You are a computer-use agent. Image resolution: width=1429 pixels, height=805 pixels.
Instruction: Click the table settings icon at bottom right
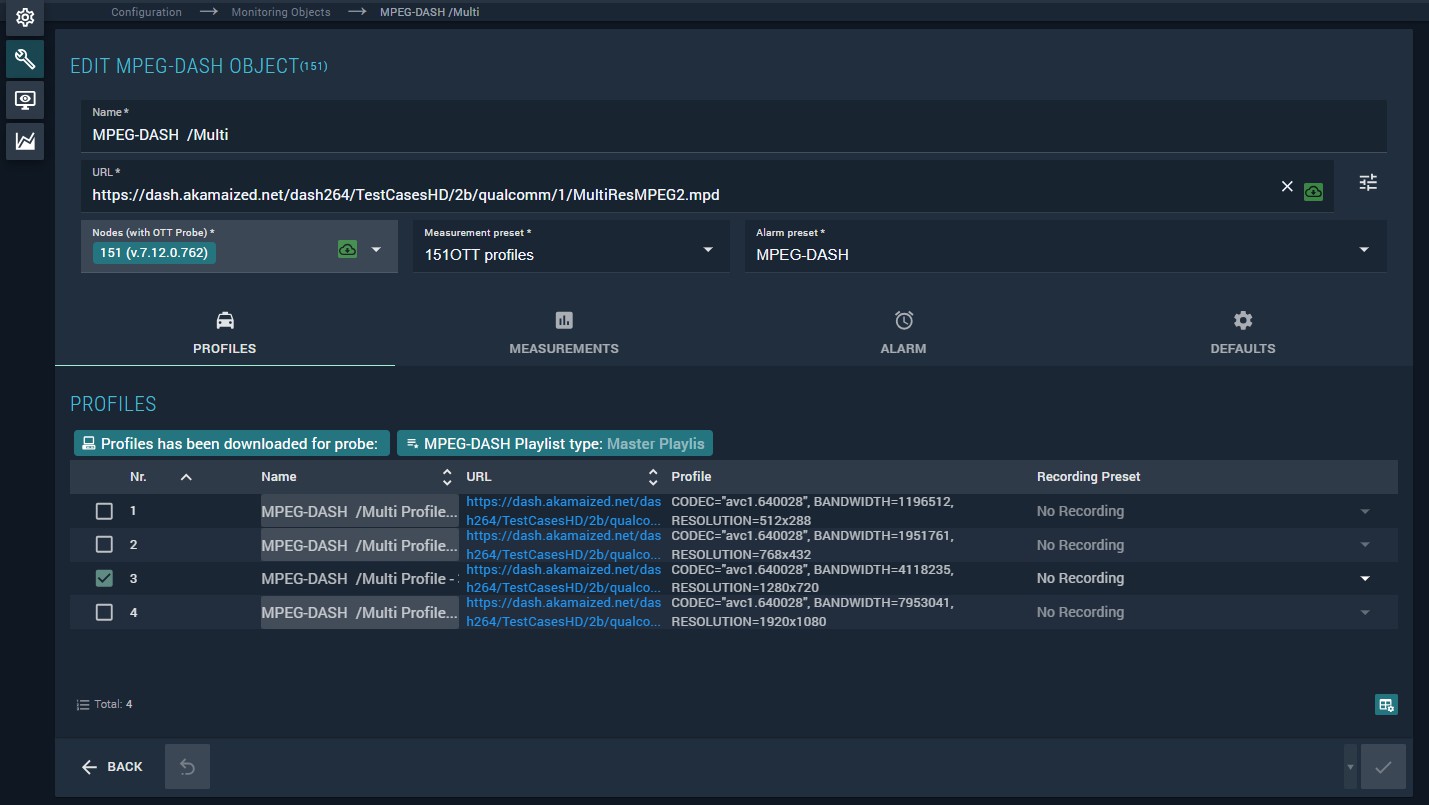(x=1385, y=705)
